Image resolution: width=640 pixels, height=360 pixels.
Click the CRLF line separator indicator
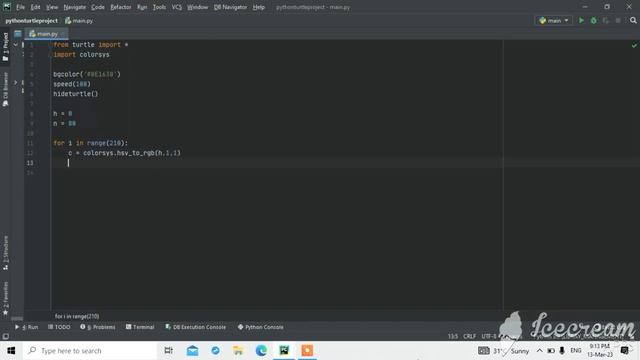[x=469, y=336]
